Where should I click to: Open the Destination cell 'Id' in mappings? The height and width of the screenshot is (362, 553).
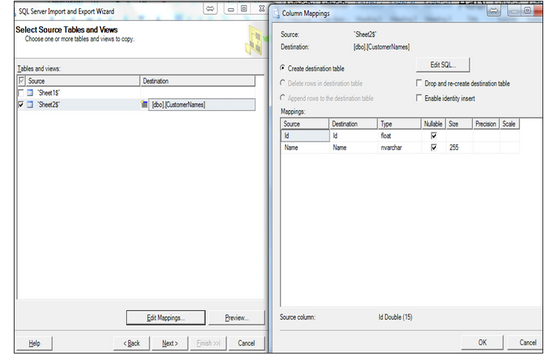[x=353, y=135]
